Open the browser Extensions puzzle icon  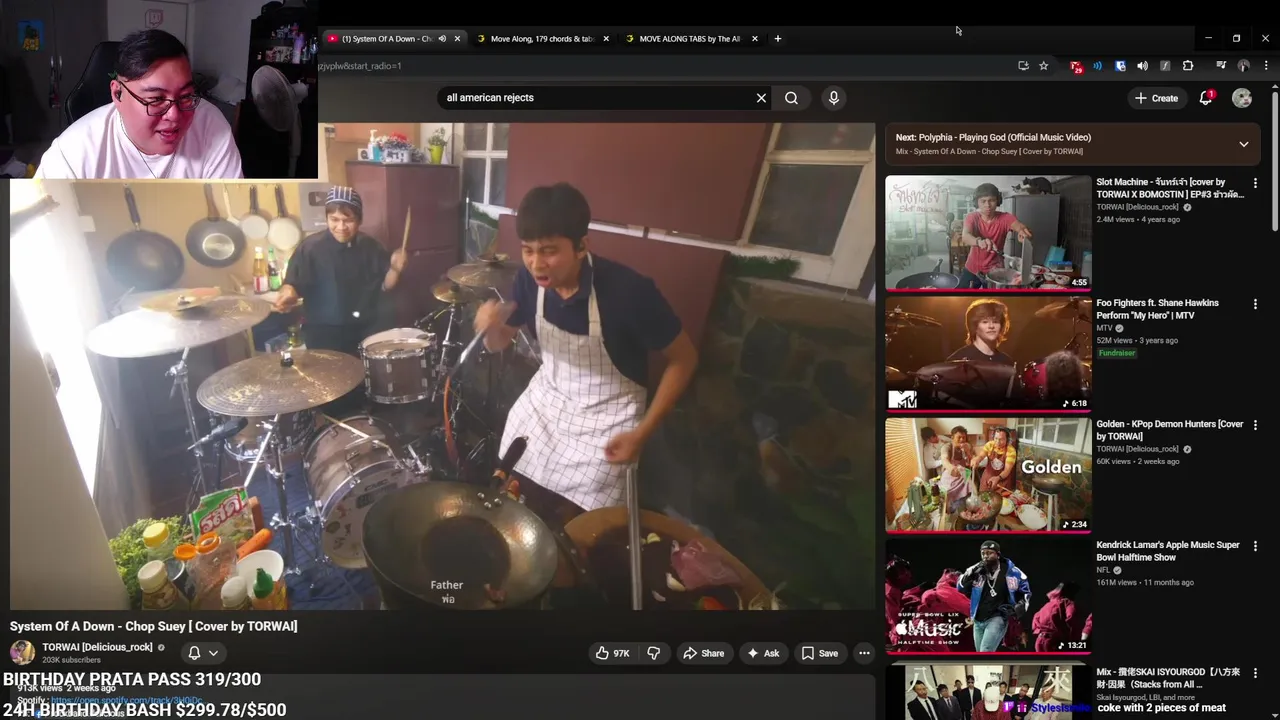(1188, 66)
